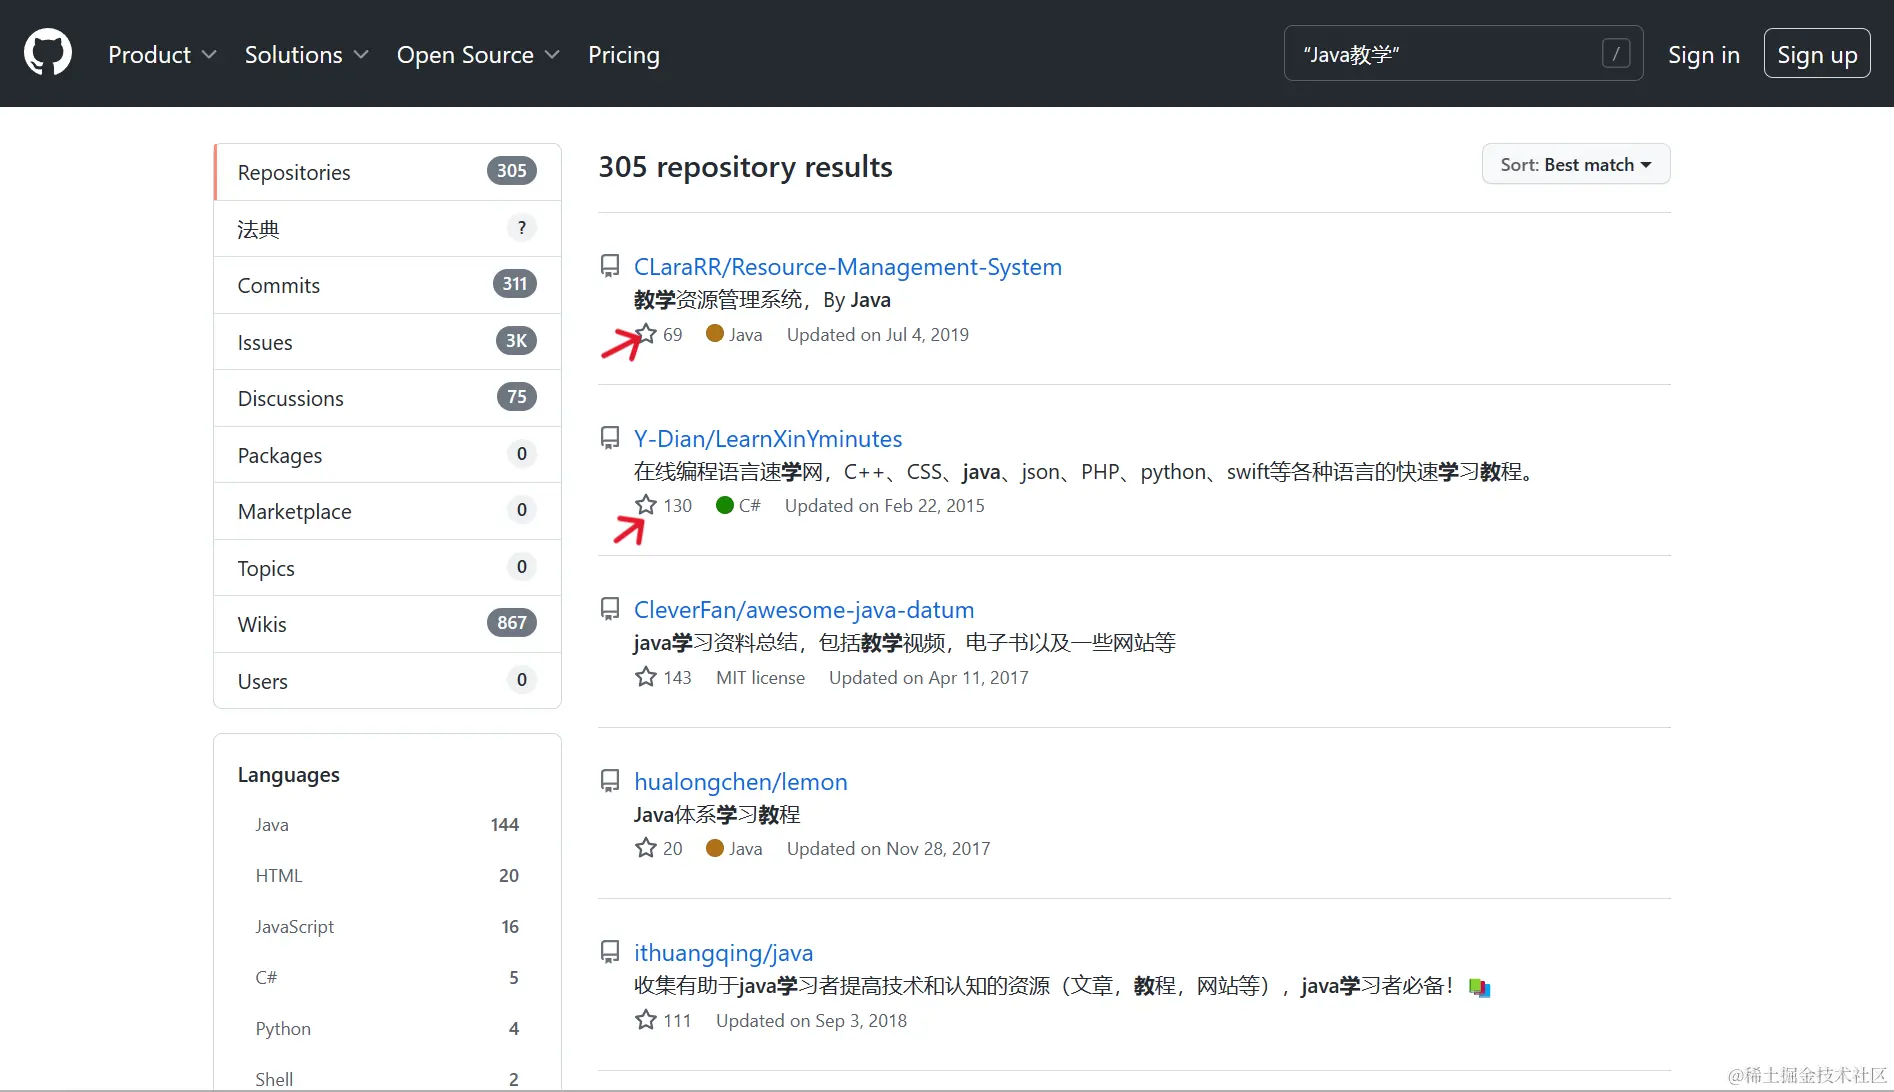Go to the Pricing page

click(x=624, y=55)
